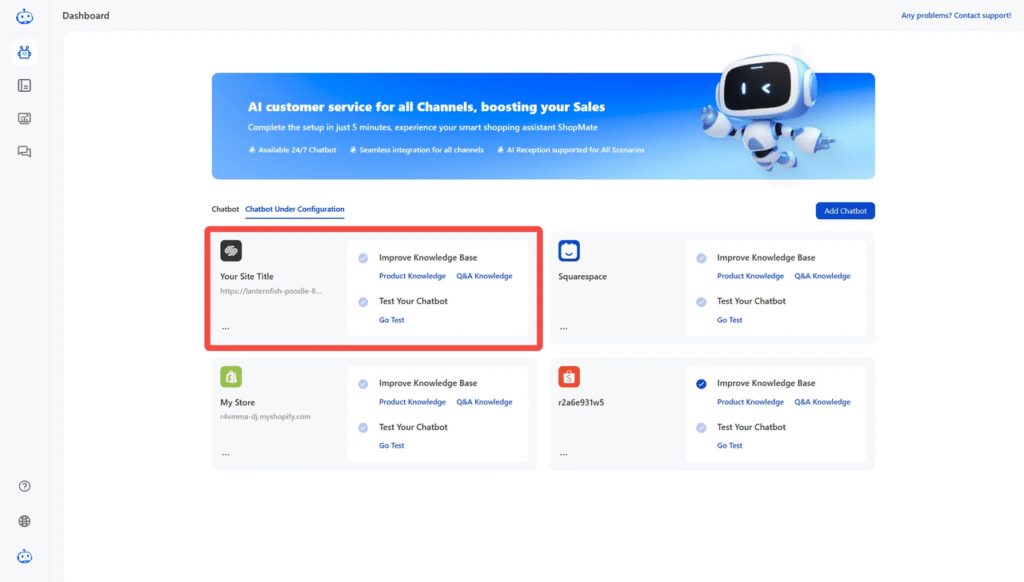Open Product Knowledge on Squarespace card
This screenshot has width=1024, height=582.
click(x=750, y=276)
